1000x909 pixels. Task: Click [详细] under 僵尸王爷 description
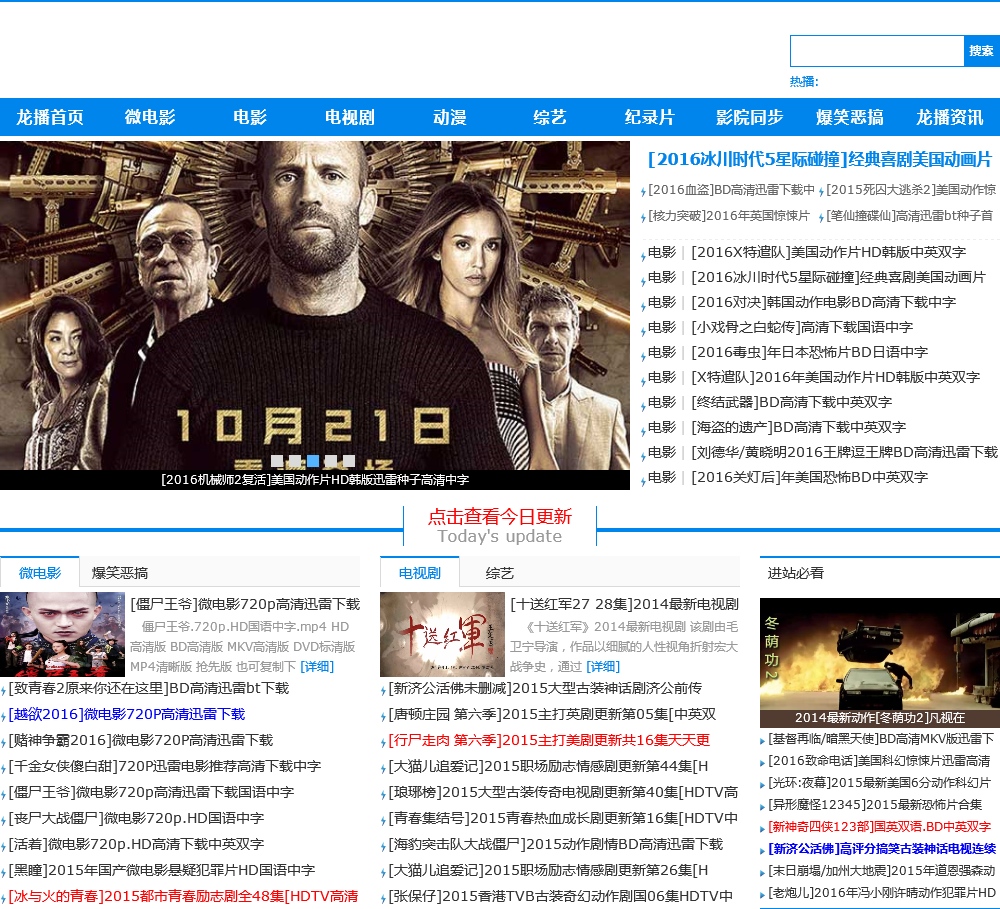pyautogui.click(x=317, y=667)
